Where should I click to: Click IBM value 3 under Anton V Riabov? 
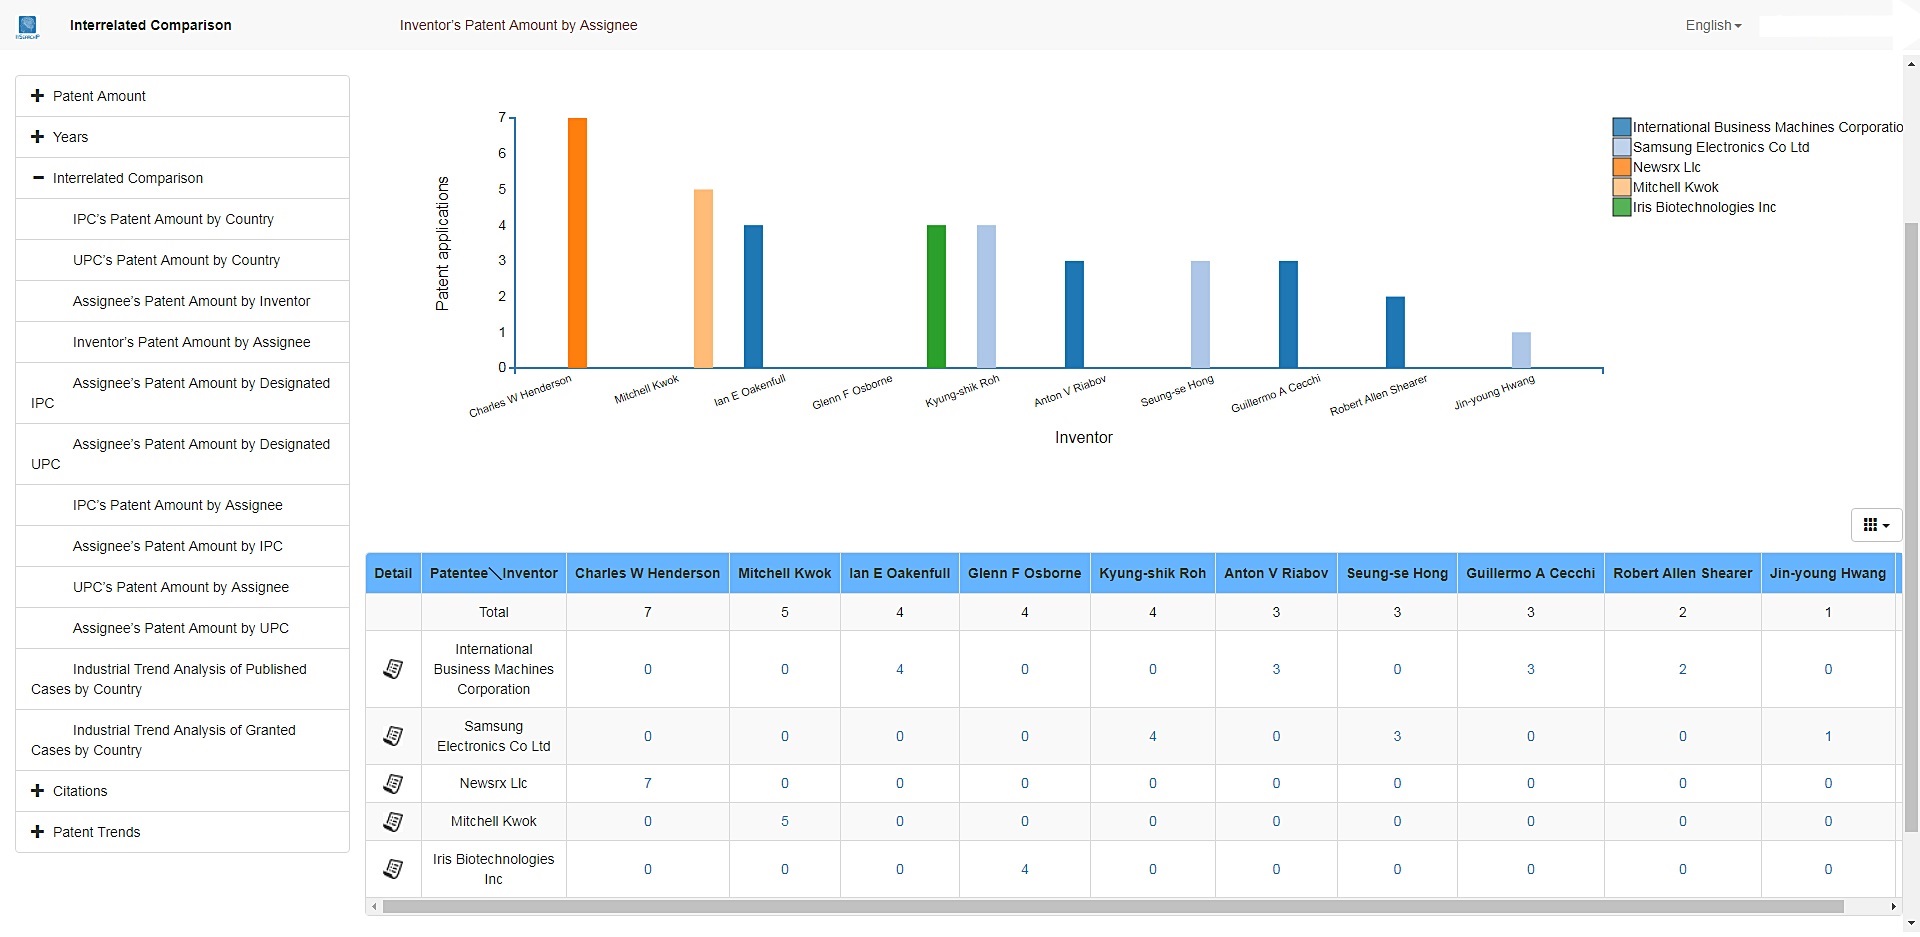point(1276,669)
